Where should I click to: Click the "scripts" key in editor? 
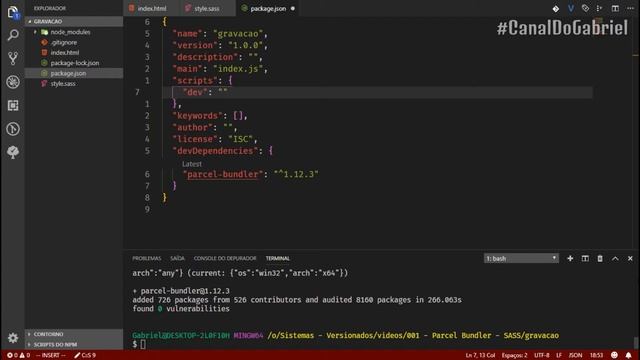point(195,80)
